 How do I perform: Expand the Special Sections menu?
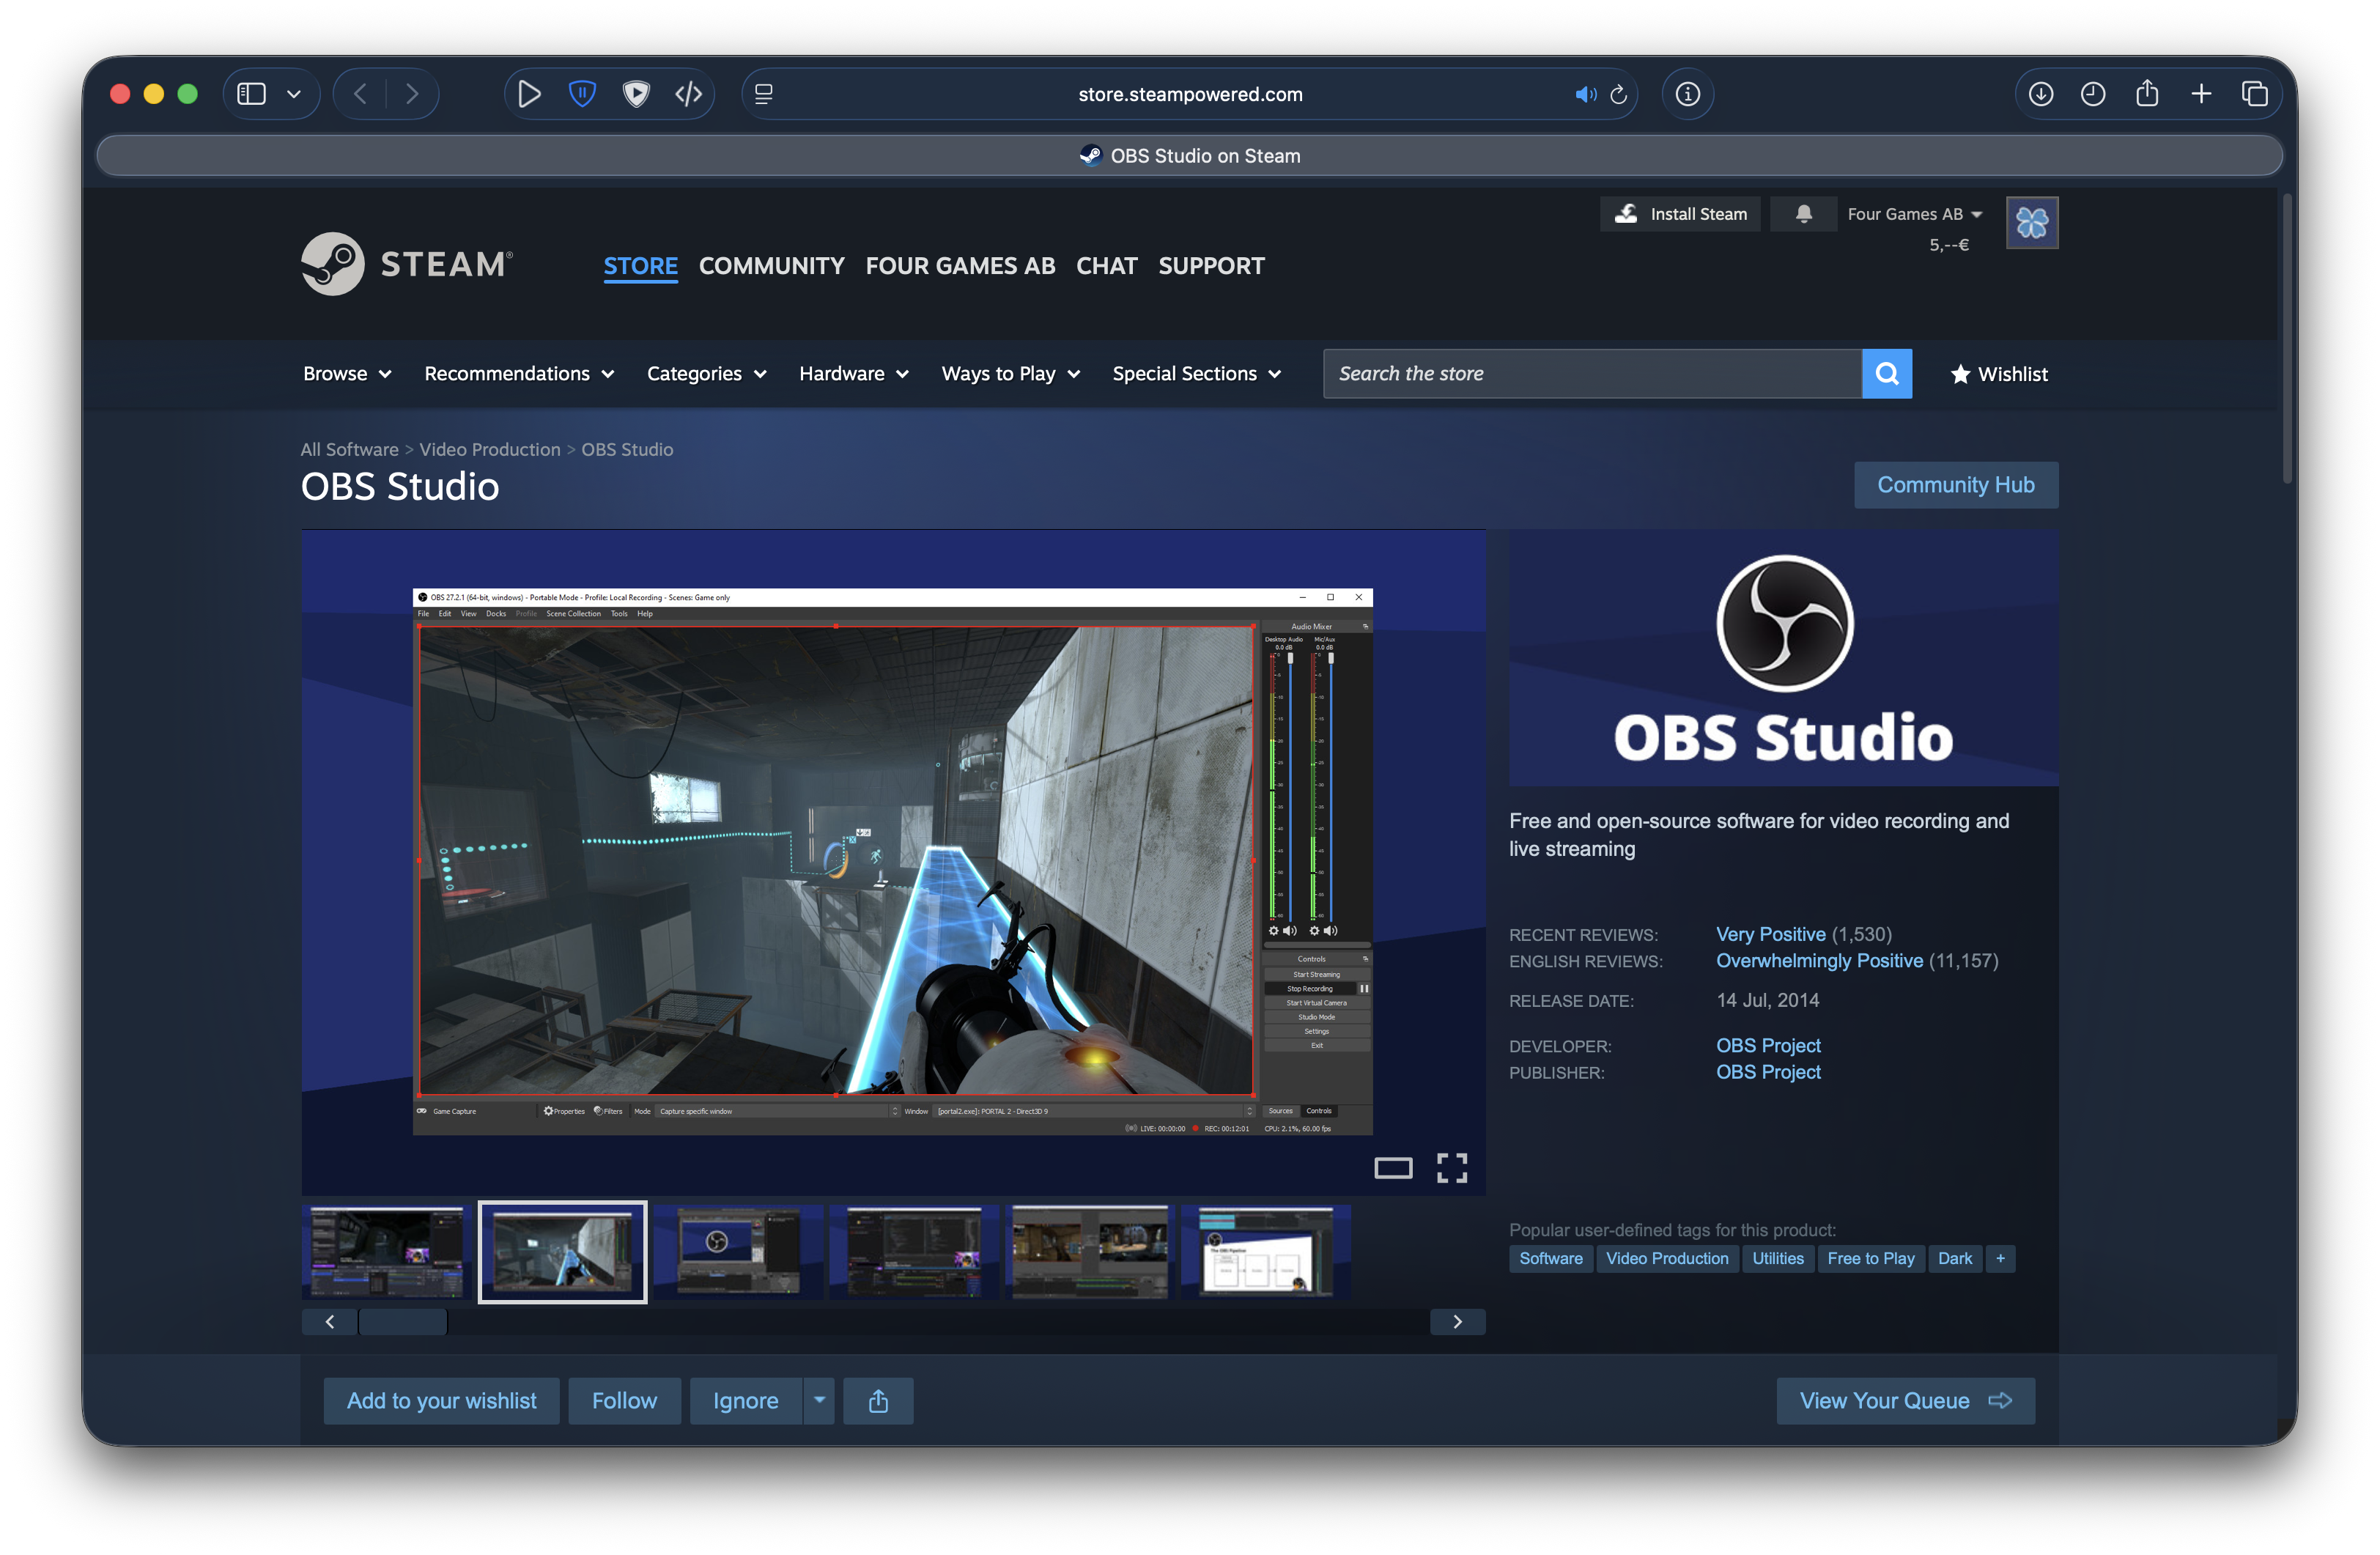click(x=1197, y=374)
